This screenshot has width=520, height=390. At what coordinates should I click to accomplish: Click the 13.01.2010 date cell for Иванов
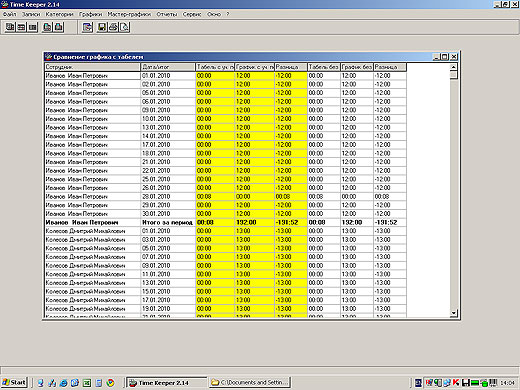coord(168,127)
